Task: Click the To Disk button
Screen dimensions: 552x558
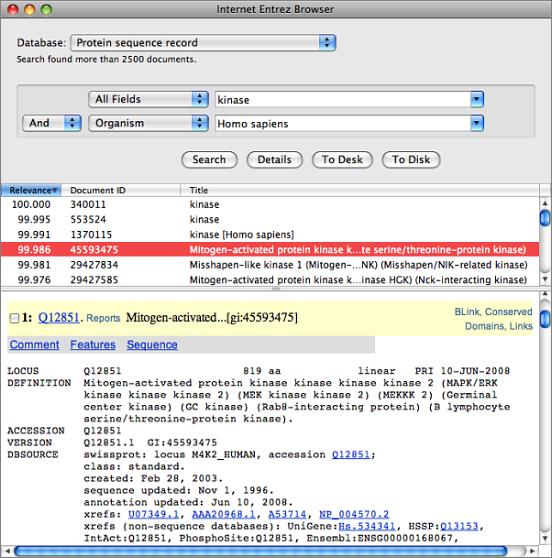Action: point(411,159)
